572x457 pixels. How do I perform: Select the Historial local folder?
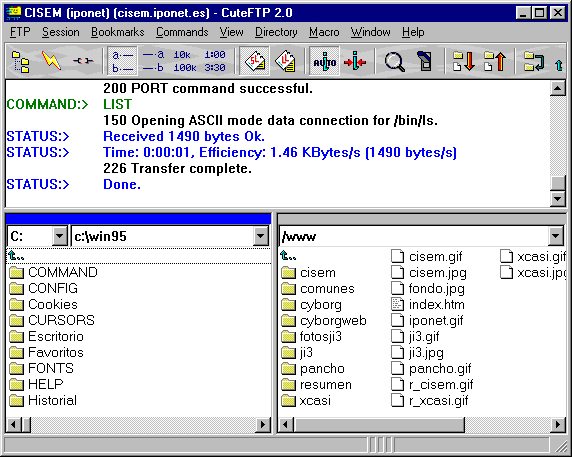43,400
